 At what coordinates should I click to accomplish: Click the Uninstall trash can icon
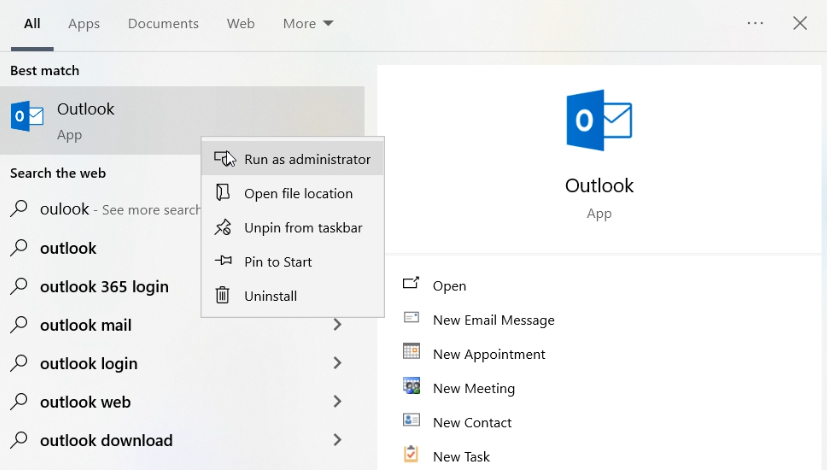[x=223, y=295]
